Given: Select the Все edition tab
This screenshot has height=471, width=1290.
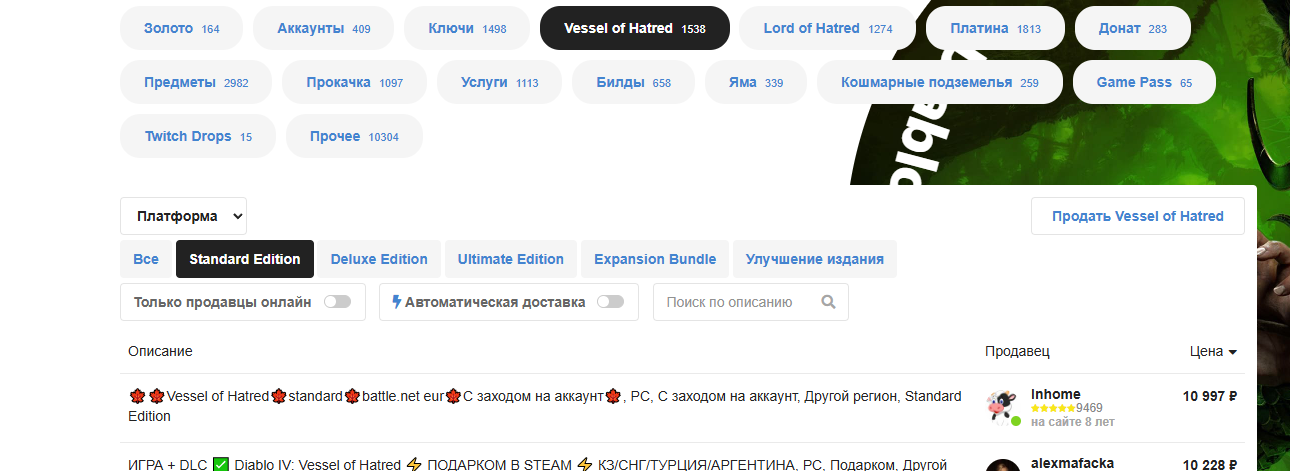Looking at the screenshot, I should [146, 259].
